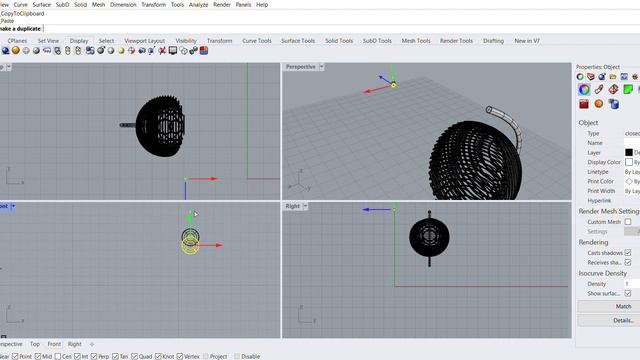640x360 pixels.
Task: Toggle the Show surface isocurve checkbox
Action: [x=628, y=293]
